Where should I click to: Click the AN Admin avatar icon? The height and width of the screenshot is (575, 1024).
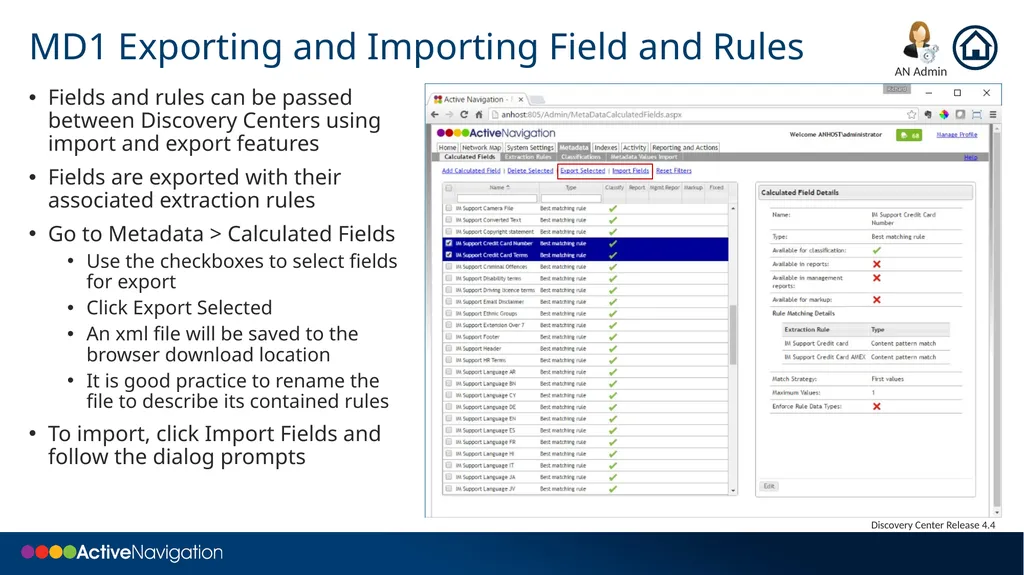click(920, 42)
